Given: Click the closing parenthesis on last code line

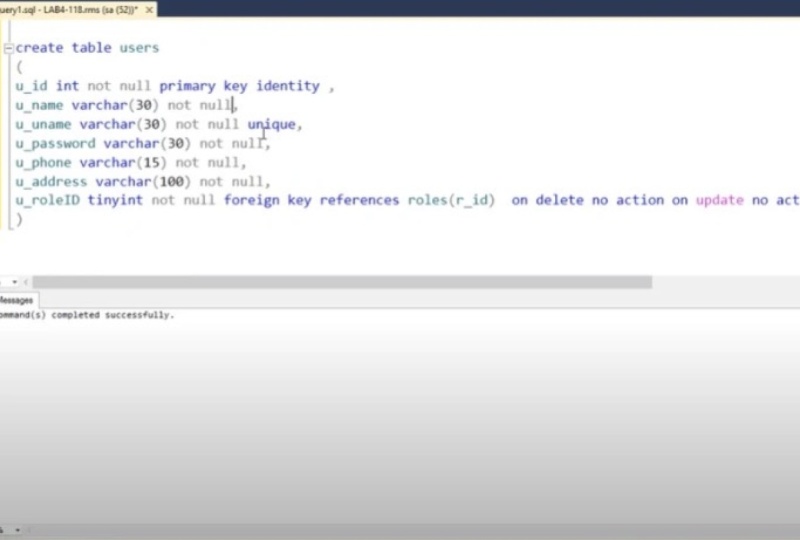Looking at the screenshot, I should 19,219.
